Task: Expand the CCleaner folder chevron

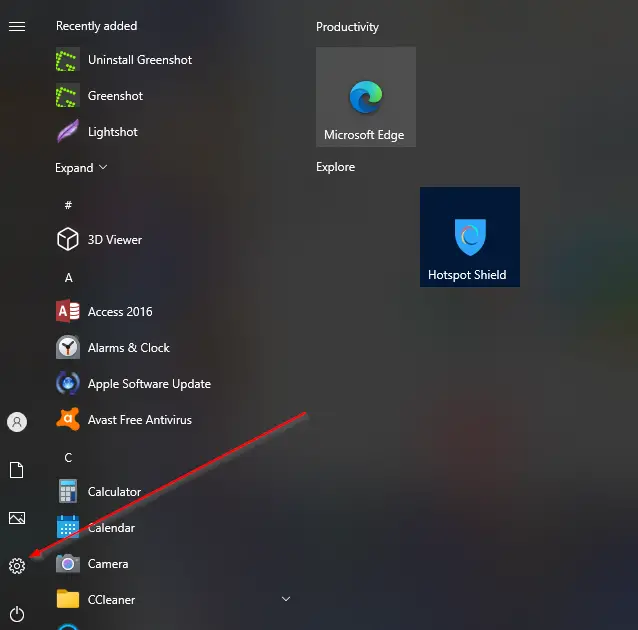Action: click(x=286, y=599)
